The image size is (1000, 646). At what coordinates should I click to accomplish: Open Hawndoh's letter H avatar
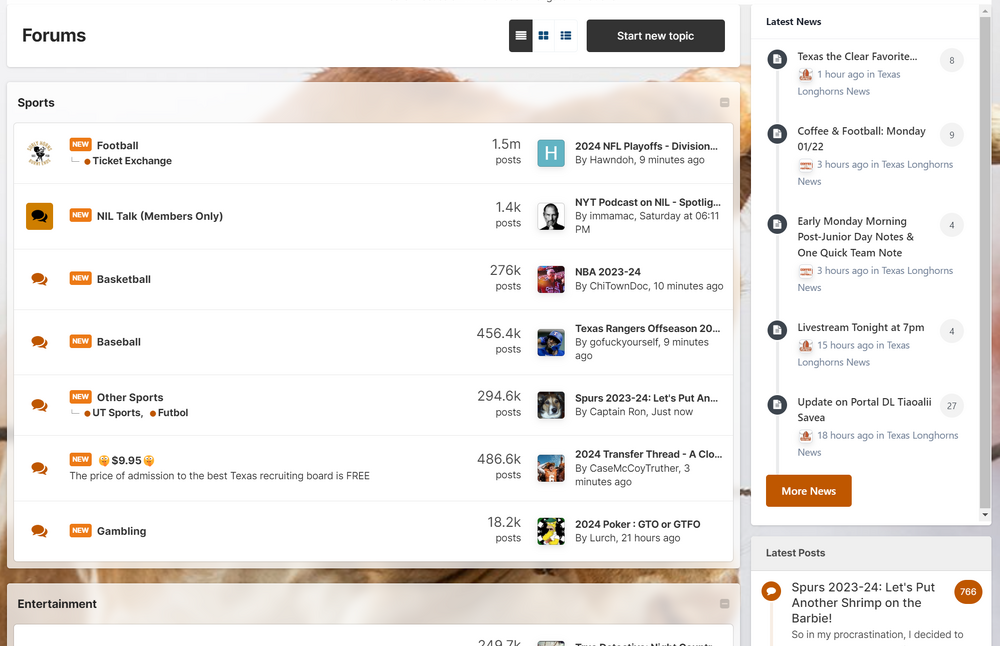click(x=551, y=153)
